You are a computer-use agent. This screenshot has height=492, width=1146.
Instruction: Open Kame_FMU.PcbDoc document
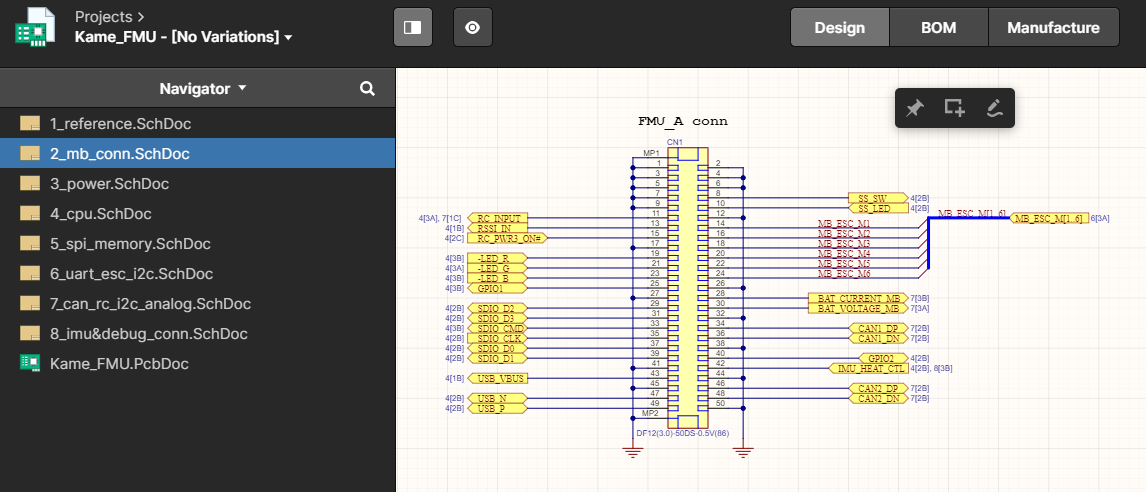pos(197,363)
